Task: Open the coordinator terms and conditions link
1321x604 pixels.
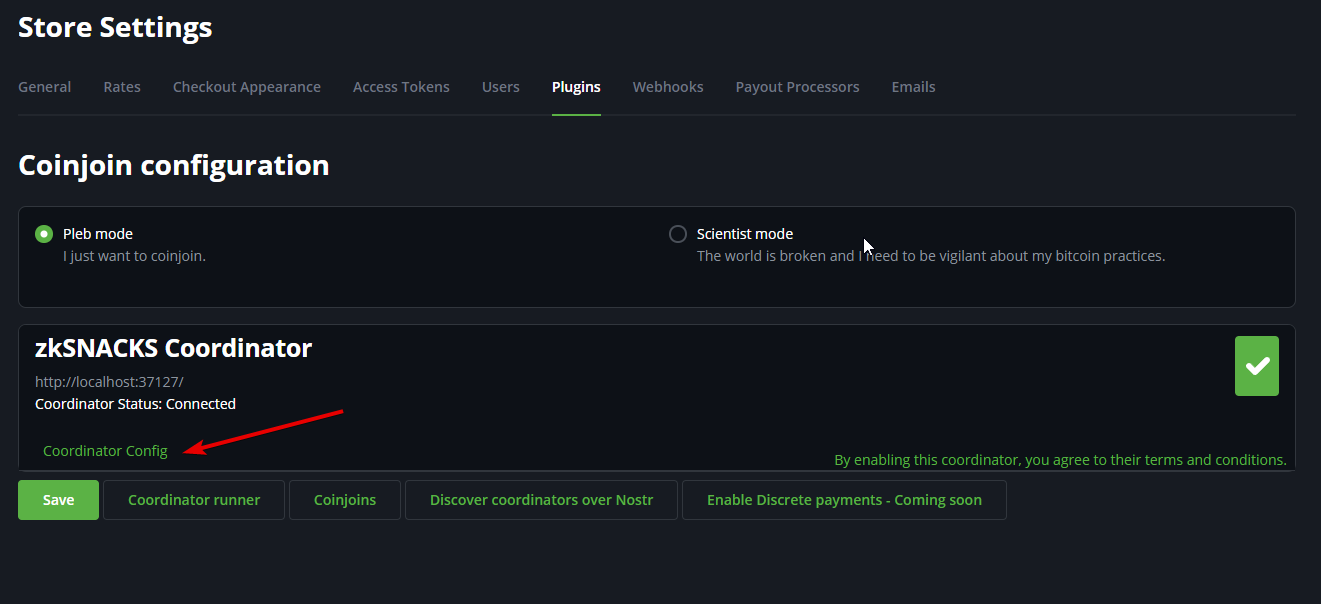Action: pyautogui.click(x=1060, y=460)
